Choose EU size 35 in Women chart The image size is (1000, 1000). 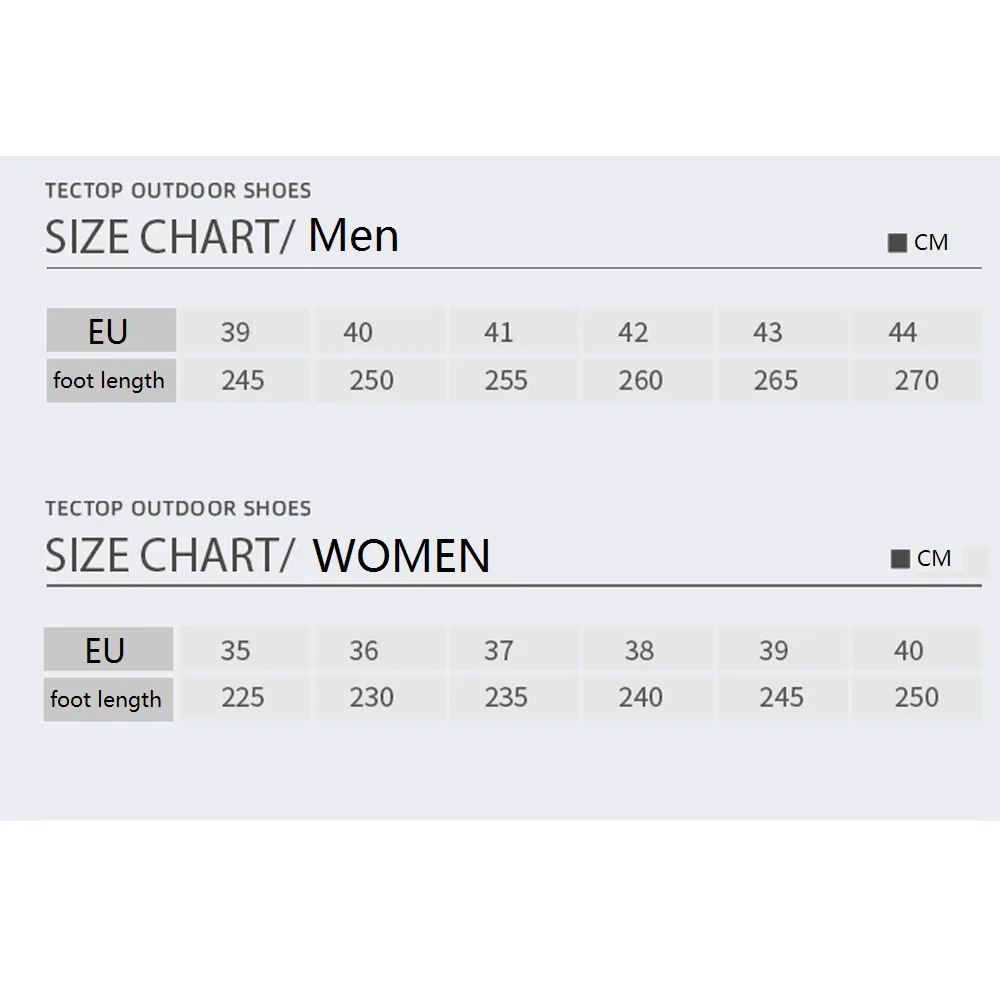click(235, 651)
